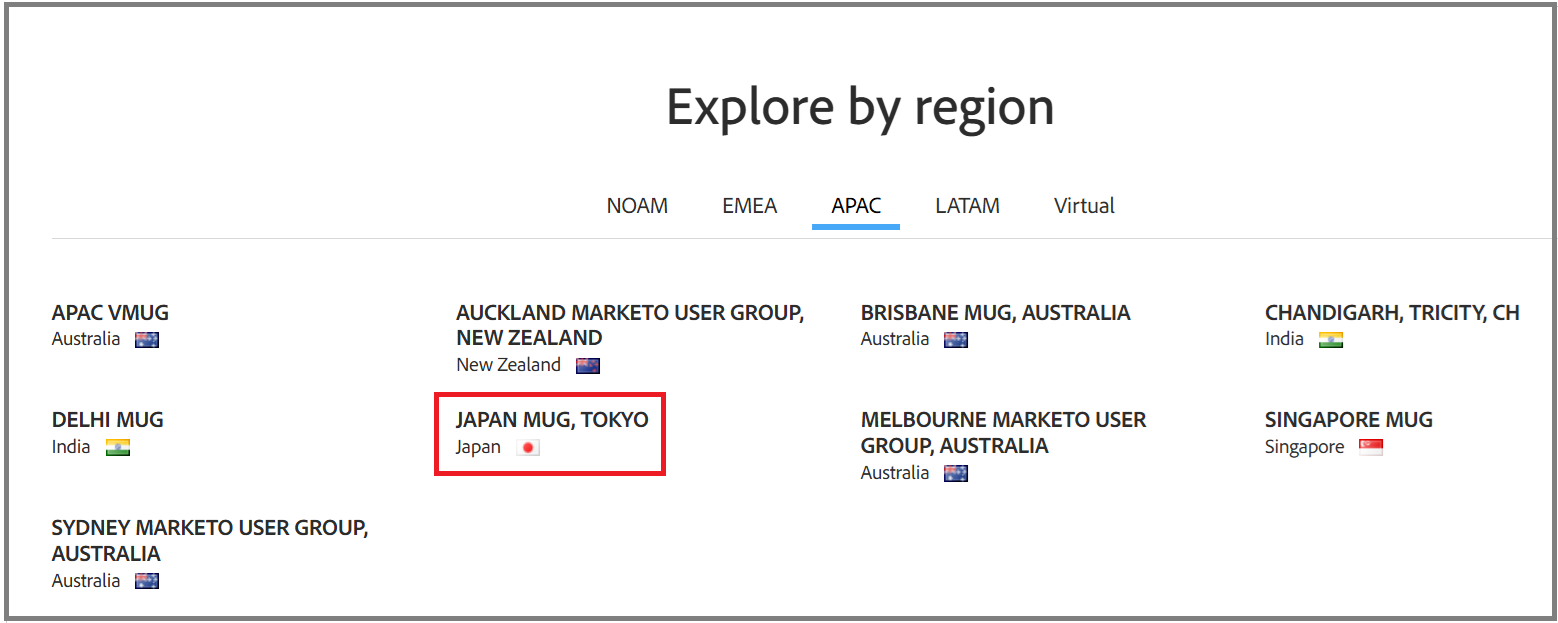Screen dimensions: 1558x623
Task: Open JAPAN MUG, TOKYO
Action: 552,419
